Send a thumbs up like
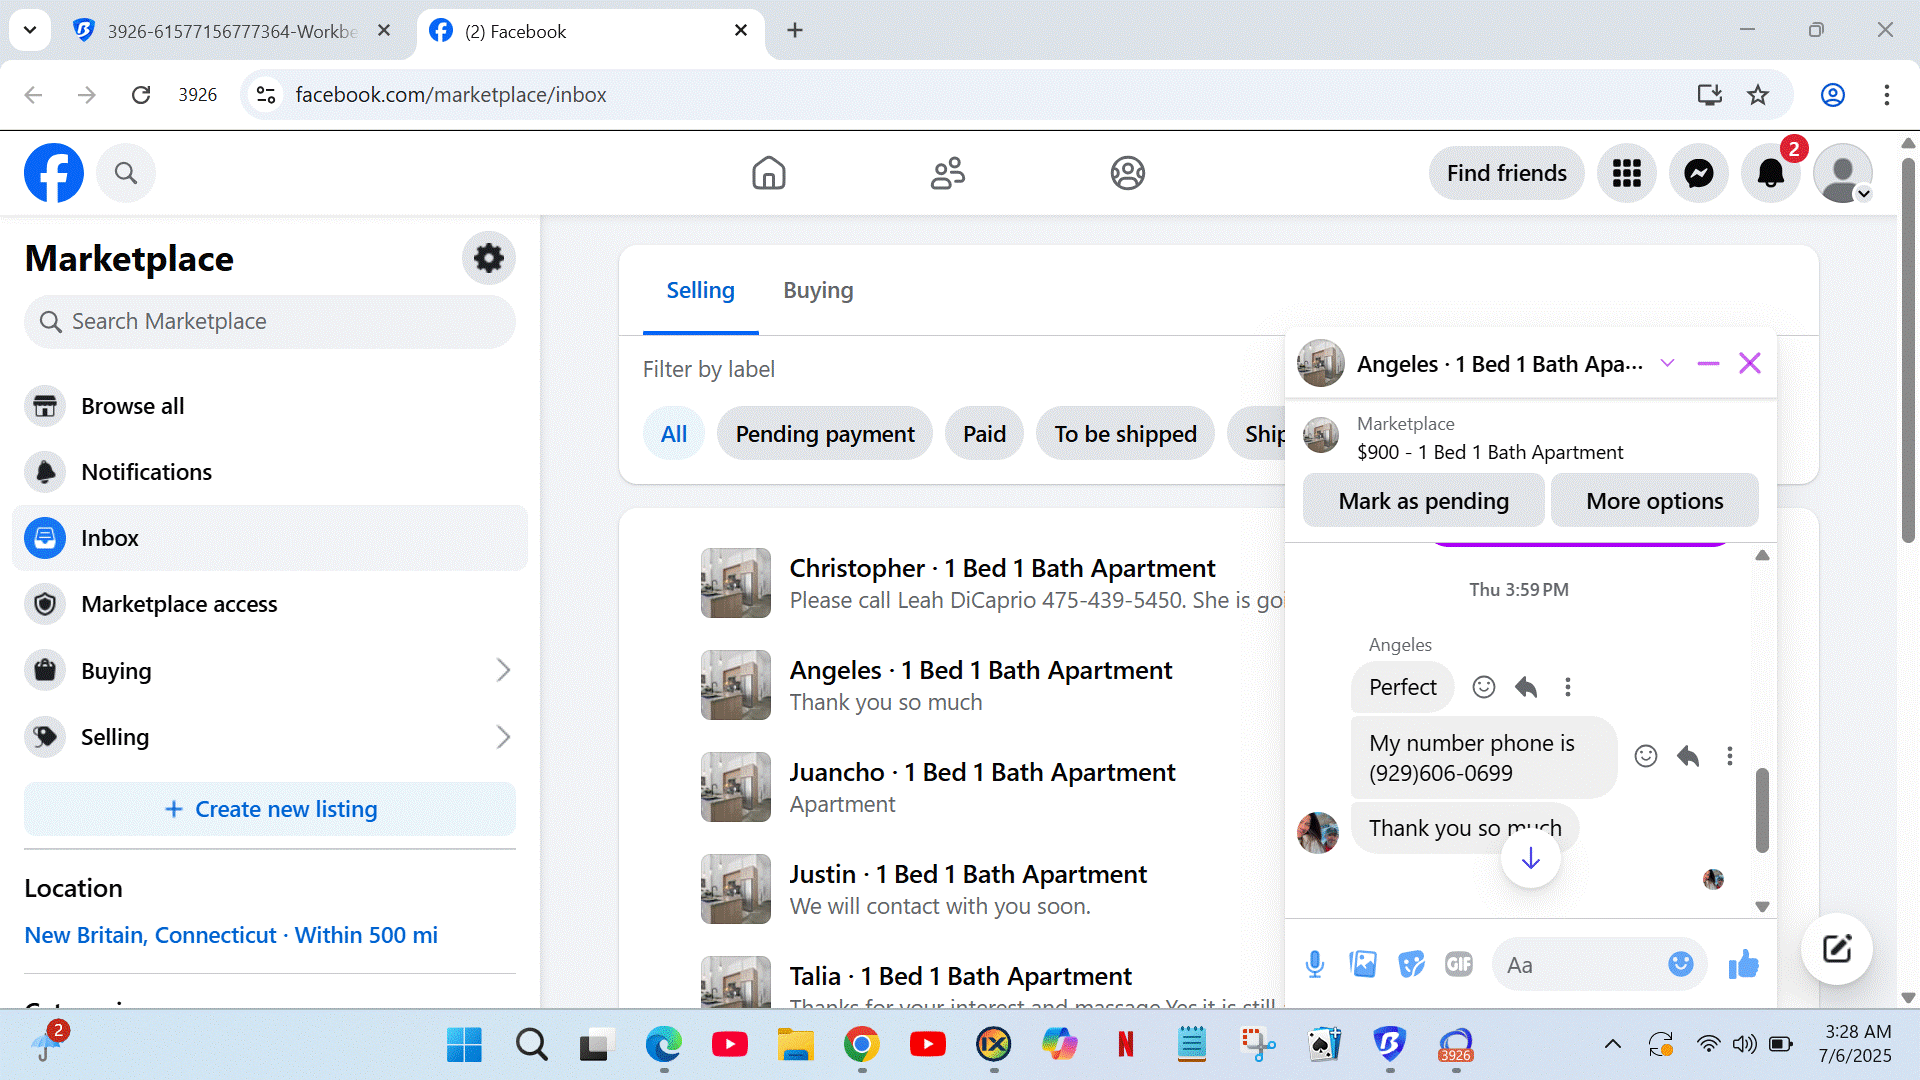The image size is (1920, 1080). (x=1743, y=964)
